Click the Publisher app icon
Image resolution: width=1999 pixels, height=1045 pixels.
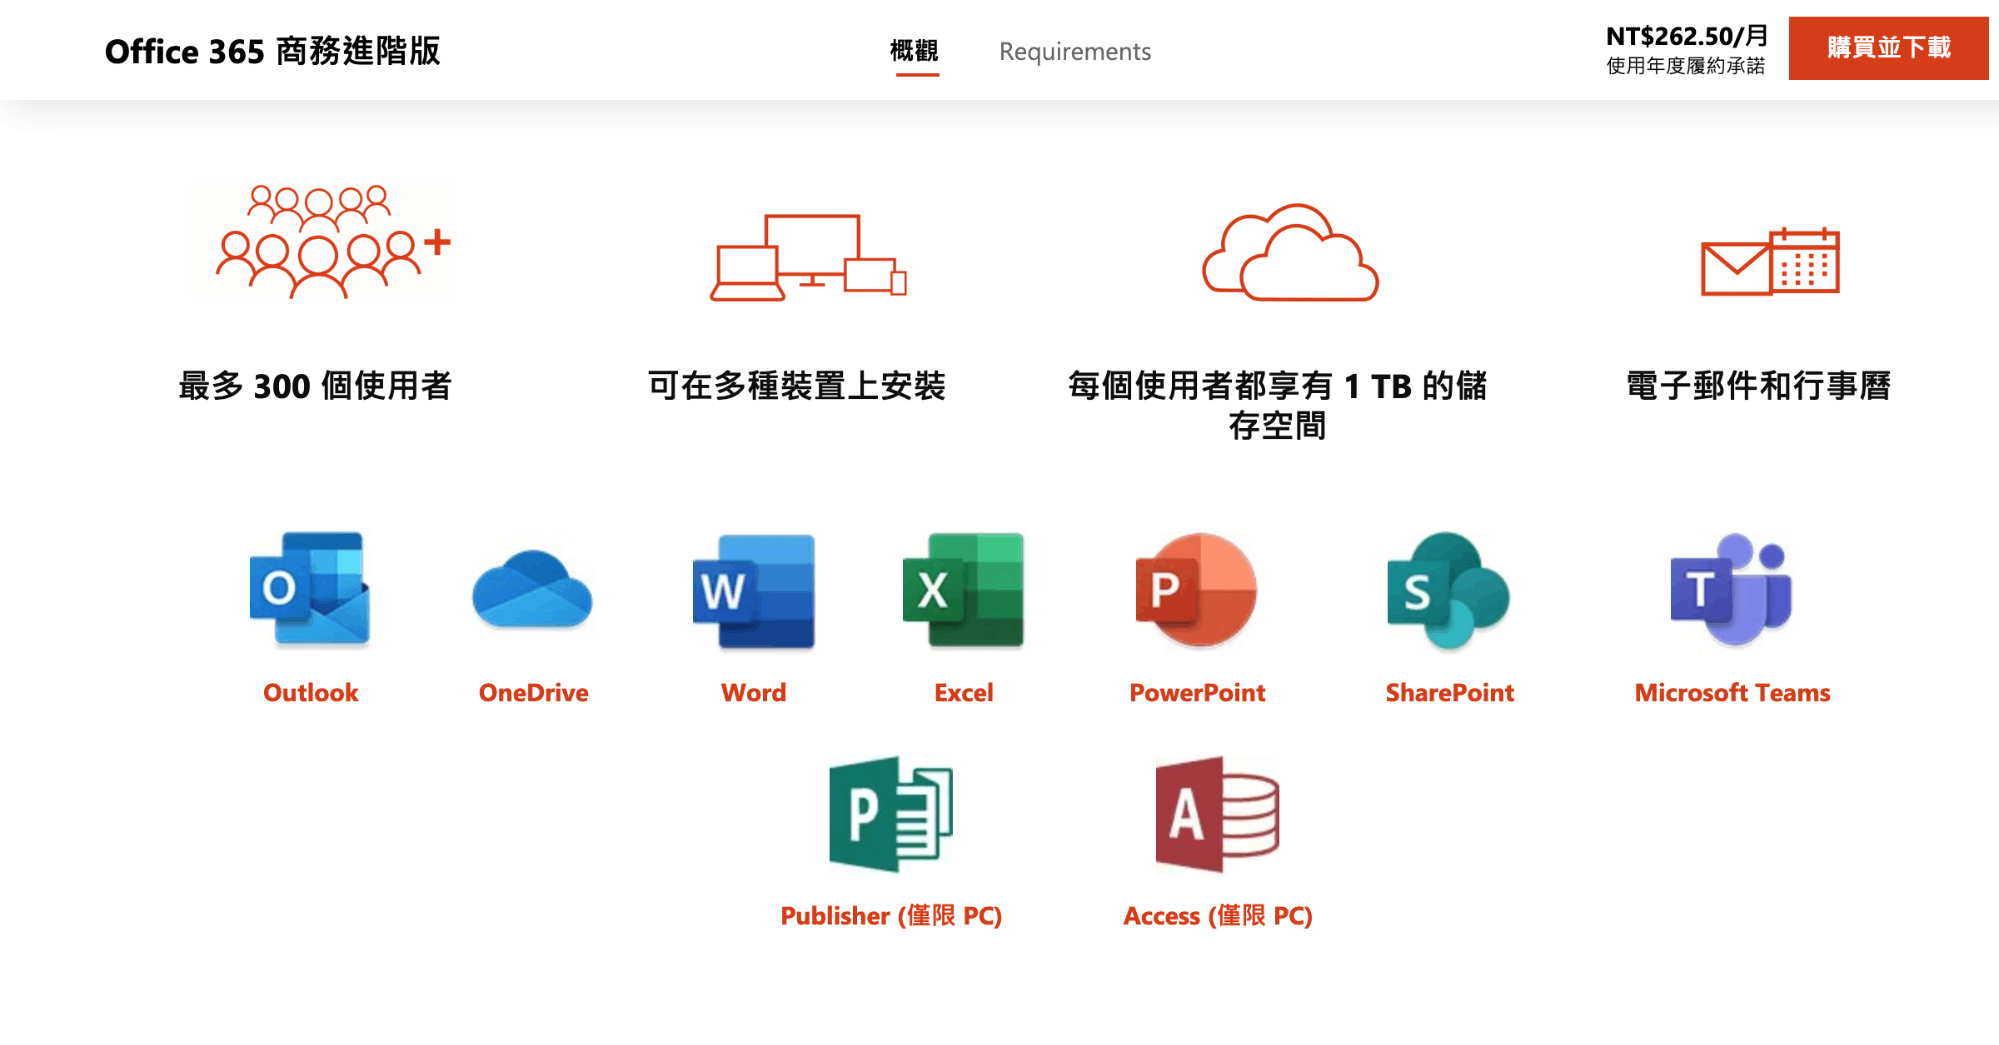(x=891, y=814)
